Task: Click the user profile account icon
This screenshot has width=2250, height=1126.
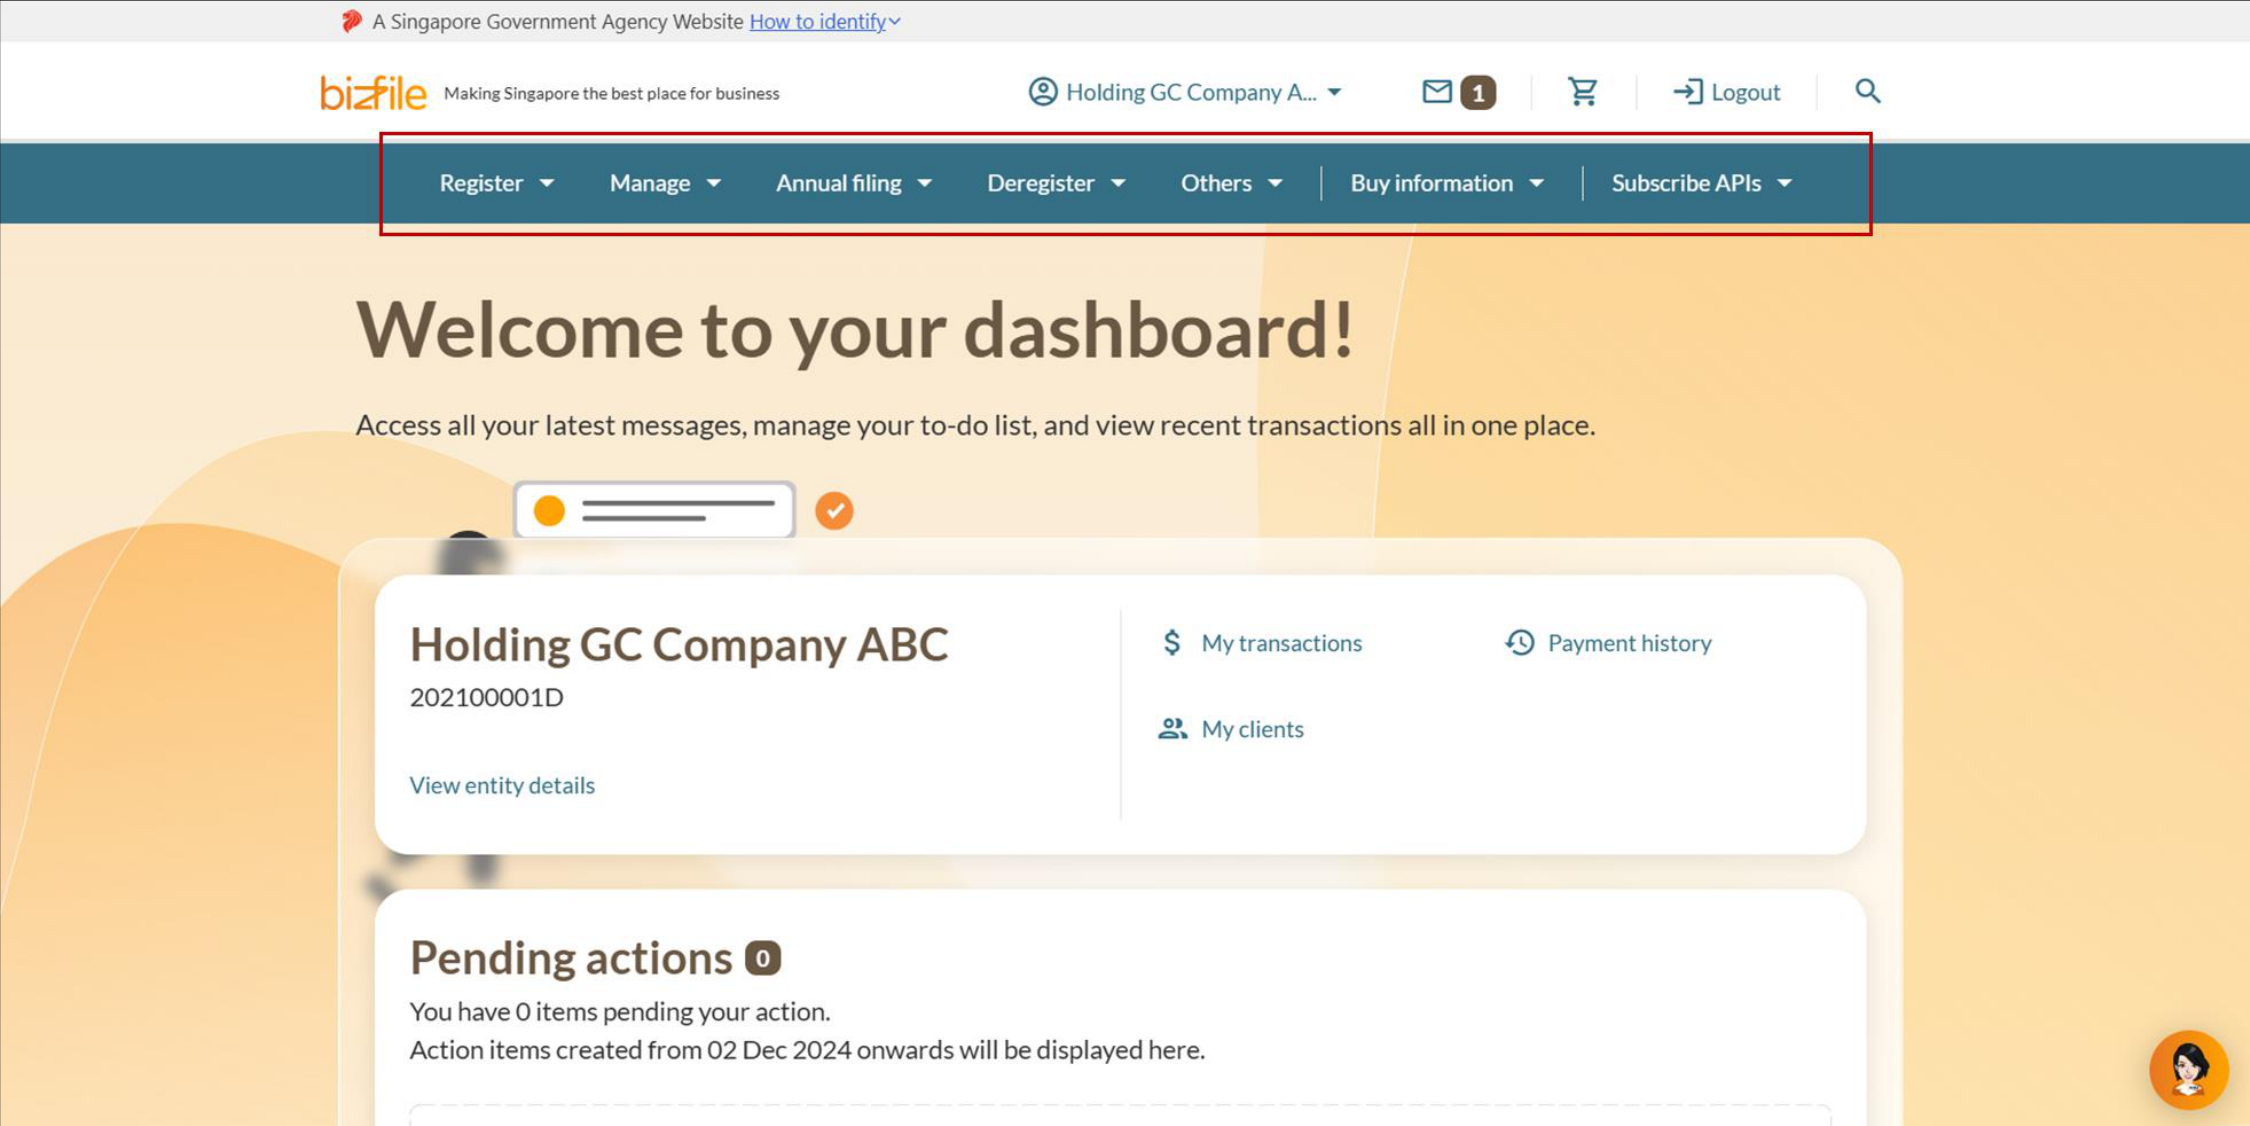Action: point(1043,92)
